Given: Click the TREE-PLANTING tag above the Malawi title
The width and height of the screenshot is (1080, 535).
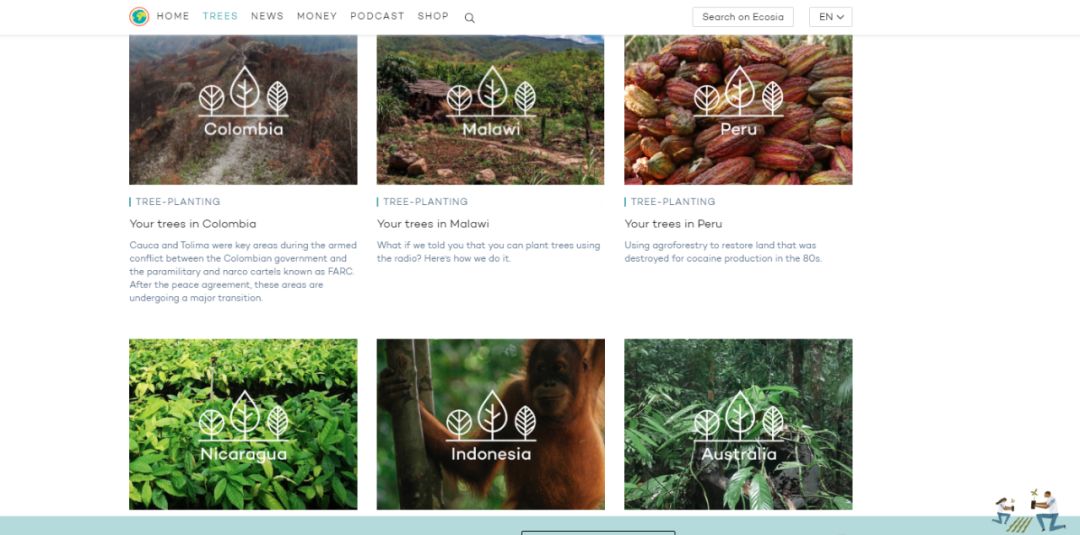Looking at the screenshot, I should [426, 202].
